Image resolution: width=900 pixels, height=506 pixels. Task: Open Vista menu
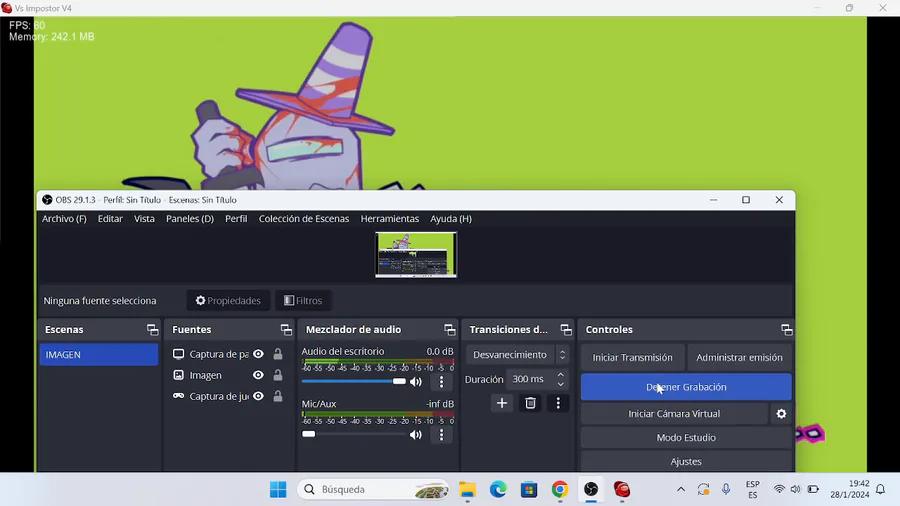click(144, 219)
